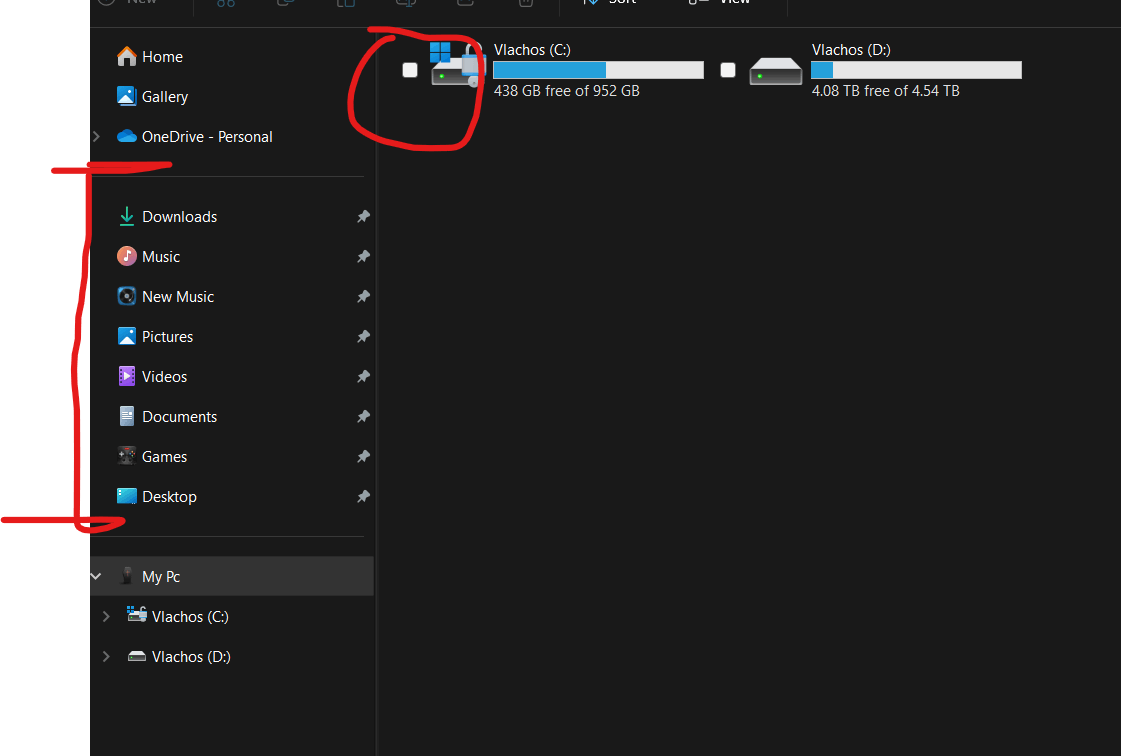Select the Vlachos (D:) drive icon in main pane

(x=776, y=71)
